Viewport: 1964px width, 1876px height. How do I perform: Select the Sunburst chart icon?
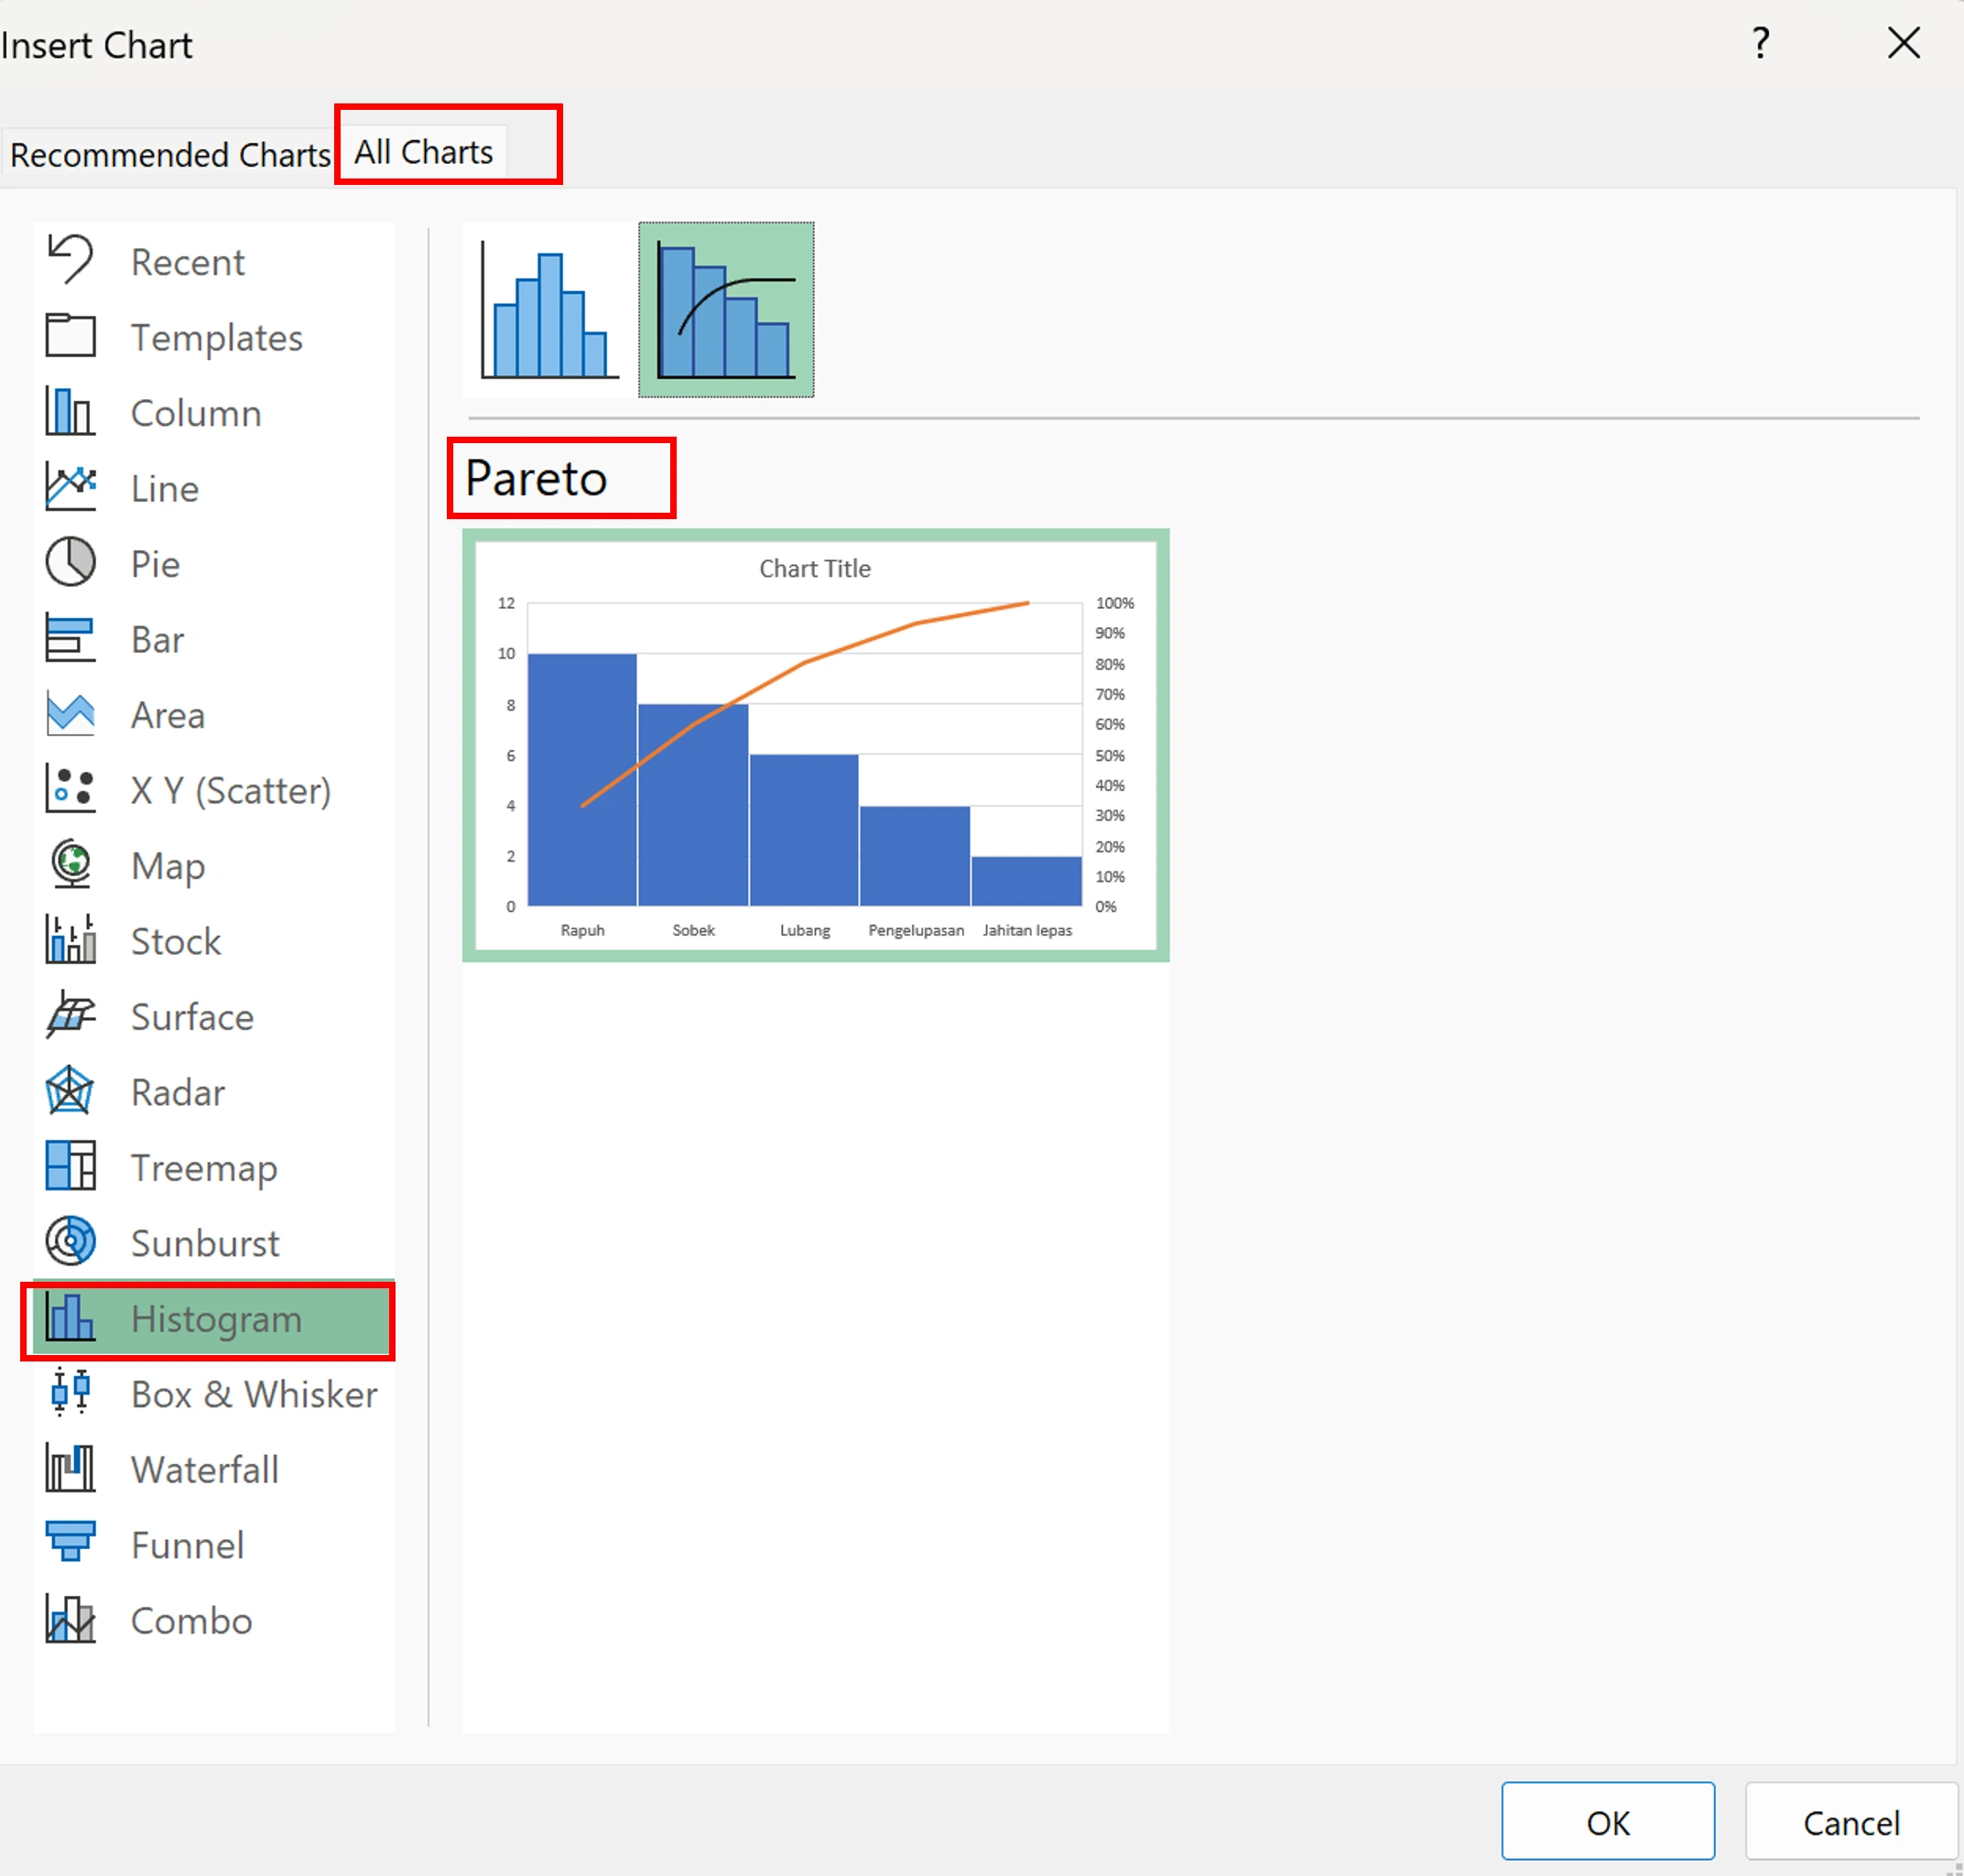70,1242
